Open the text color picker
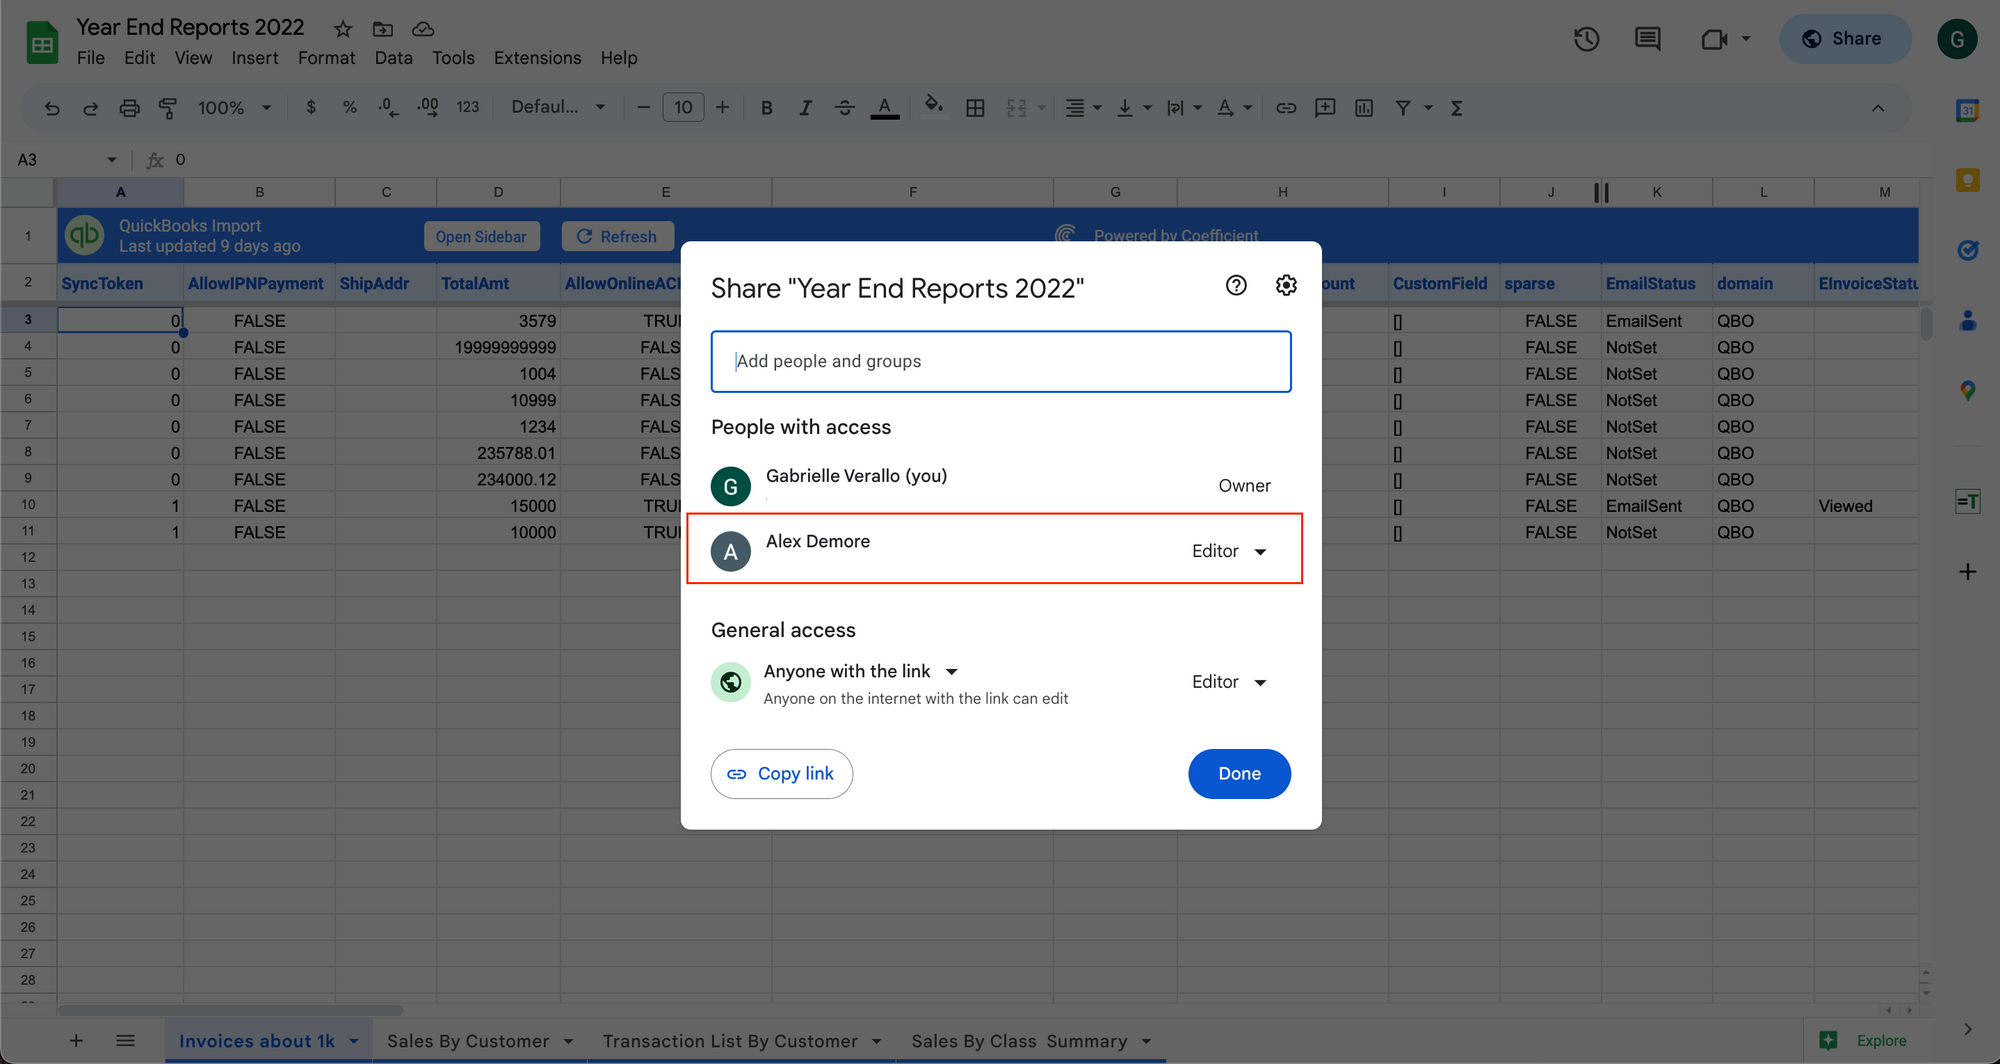Viewport: 2000px width, 1064px height. pyautogui.click(x=884, y=108)
